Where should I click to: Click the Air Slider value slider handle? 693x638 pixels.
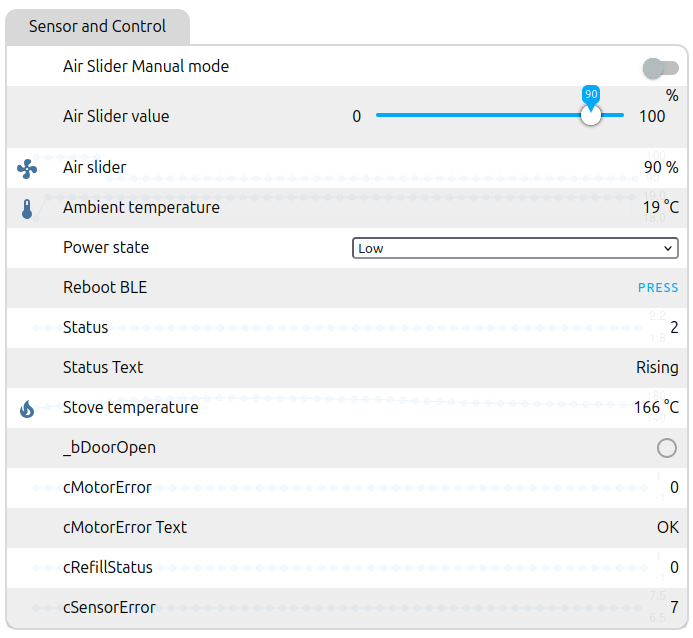point(591,115)
